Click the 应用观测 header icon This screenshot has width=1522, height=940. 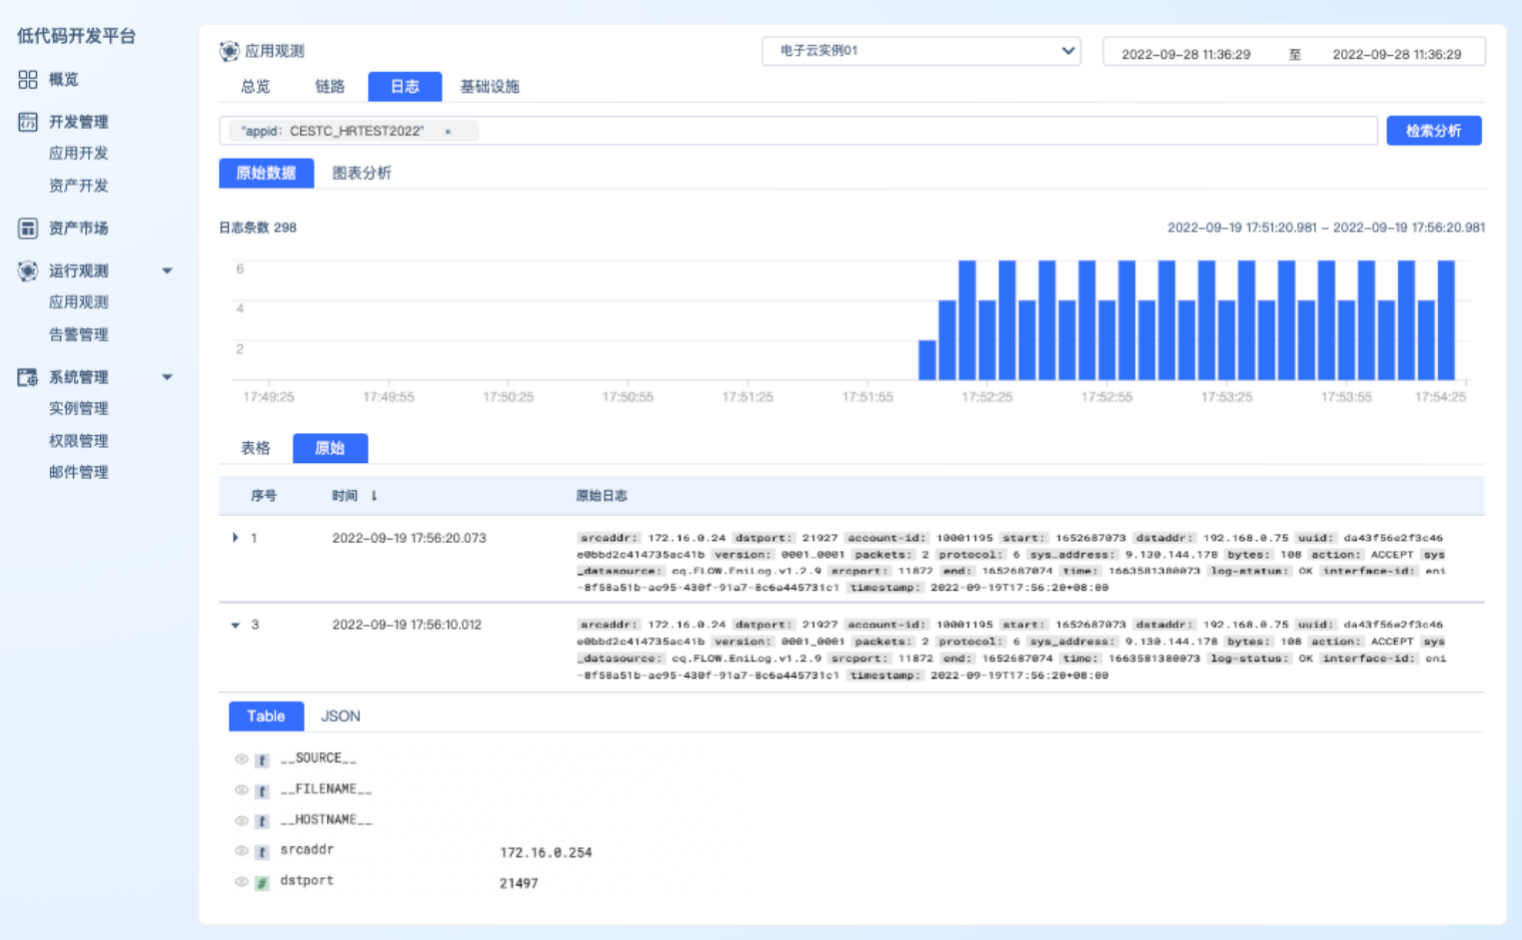[x=230, y=51]
